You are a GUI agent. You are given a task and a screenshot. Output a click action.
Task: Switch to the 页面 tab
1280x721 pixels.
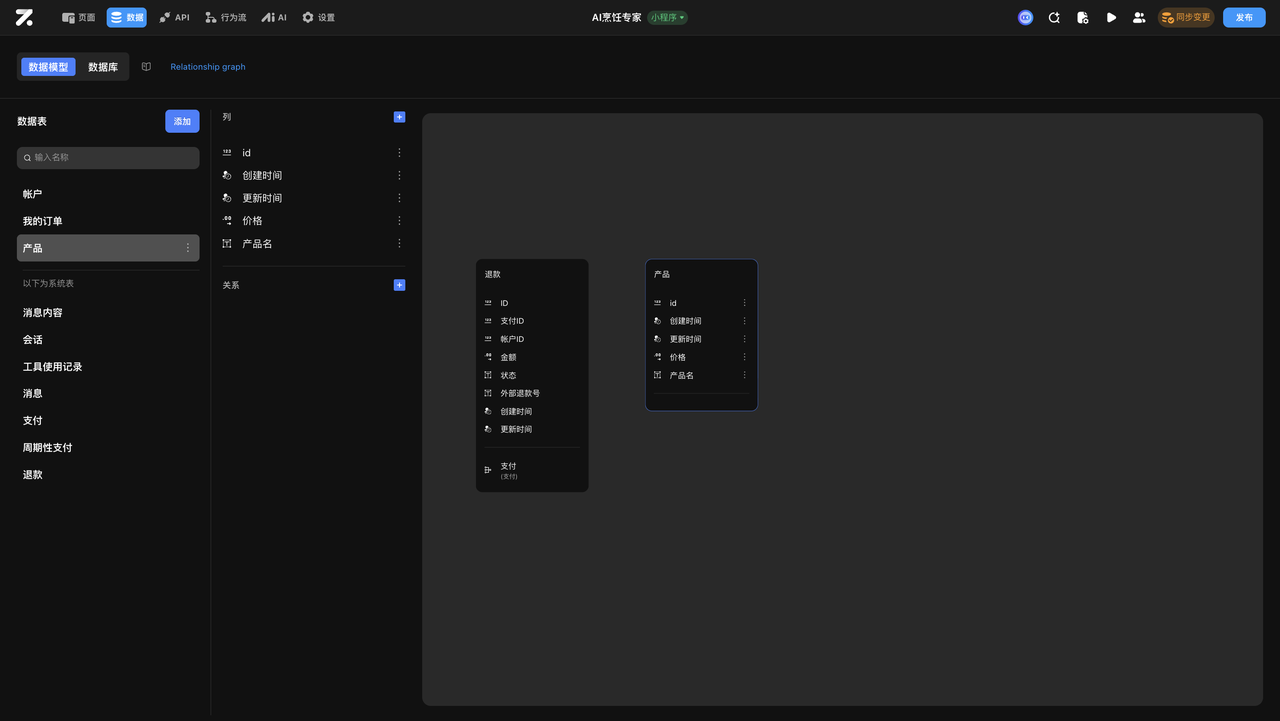coord(79,17)
